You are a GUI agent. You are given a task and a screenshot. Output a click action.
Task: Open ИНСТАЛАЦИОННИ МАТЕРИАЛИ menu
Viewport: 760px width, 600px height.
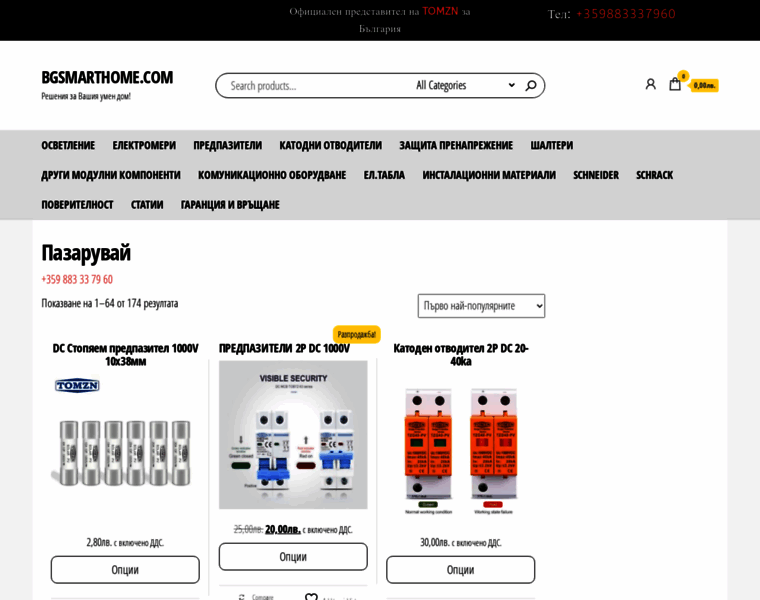(x=489, y=175)
